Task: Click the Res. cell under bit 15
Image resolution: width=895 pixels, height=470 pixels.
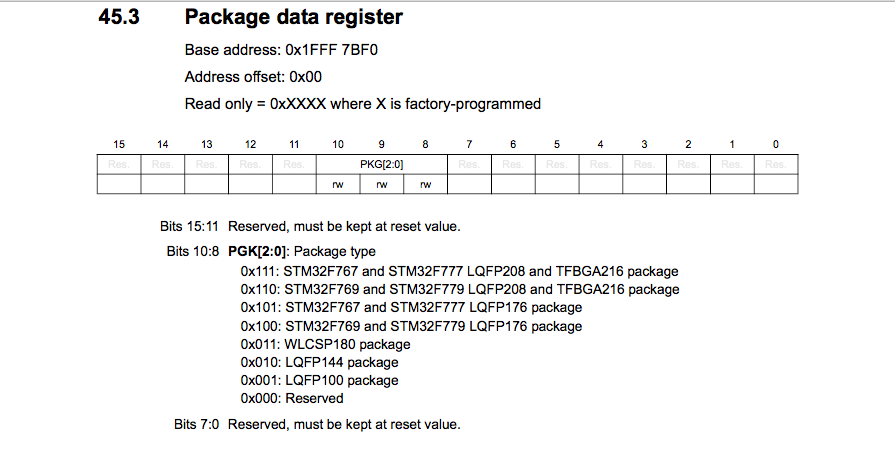Action: (119, 164)
